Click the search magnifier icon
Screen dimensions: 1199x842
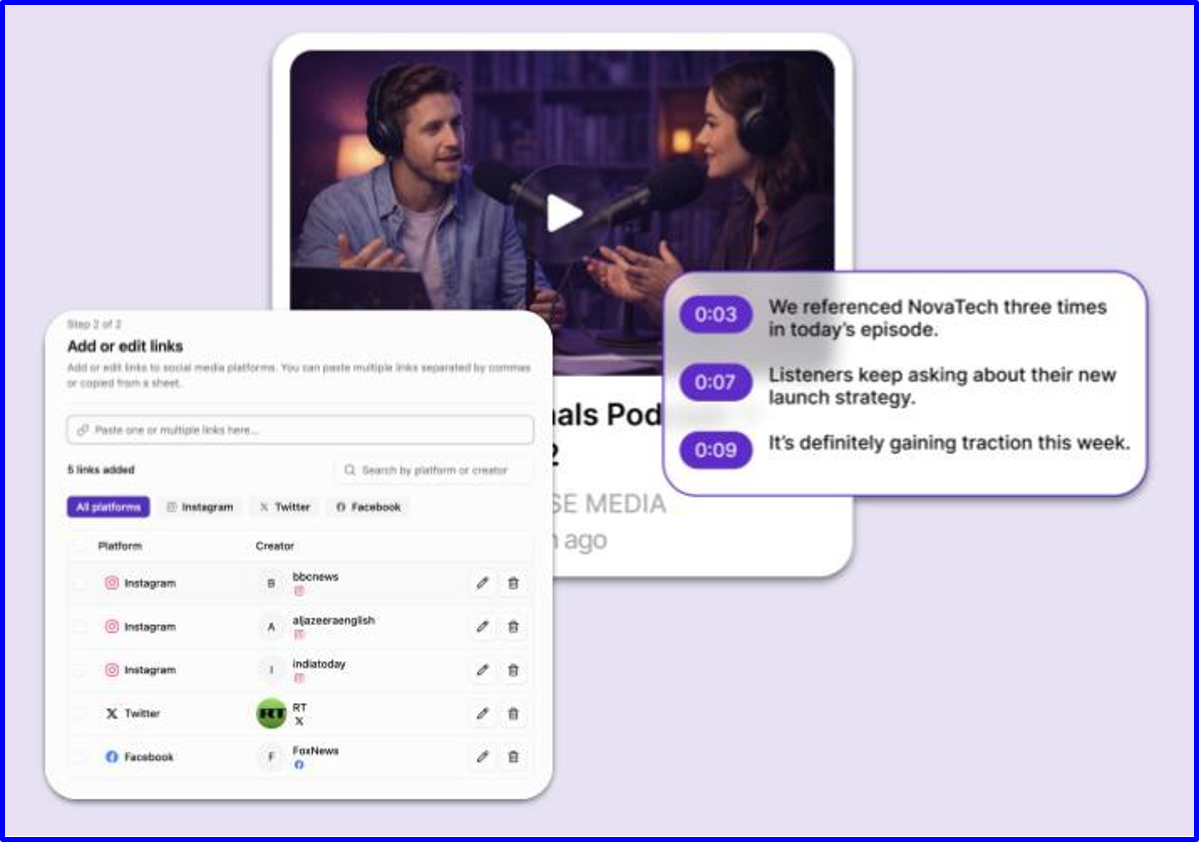pyautogui.click(x=349, y=470)
